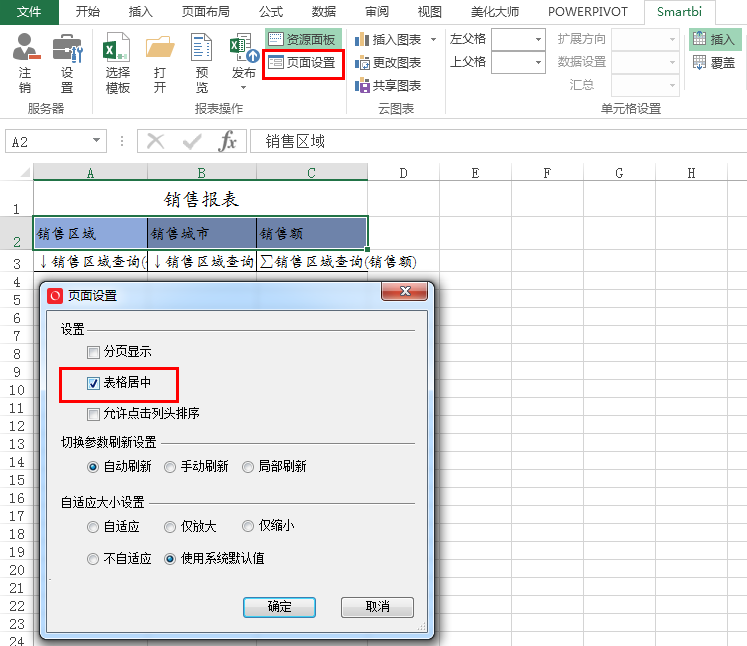Open the 上父格 dropdown

538,62
